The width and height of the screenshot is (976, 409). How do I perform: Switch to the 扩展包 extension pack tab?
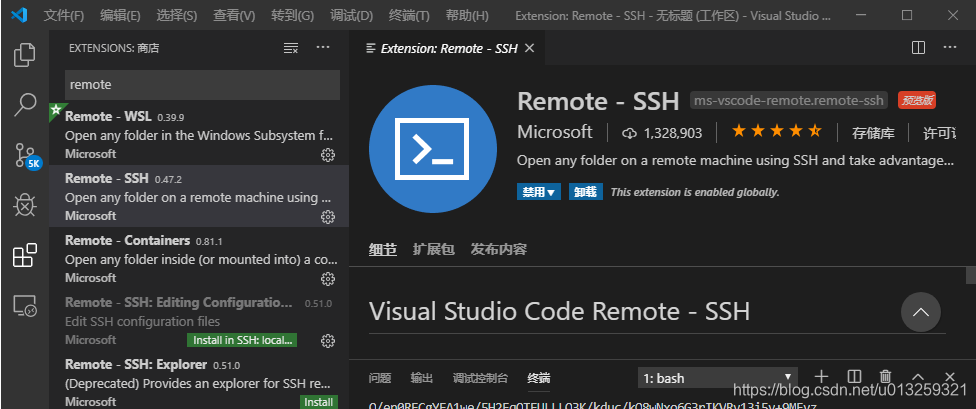433,250
